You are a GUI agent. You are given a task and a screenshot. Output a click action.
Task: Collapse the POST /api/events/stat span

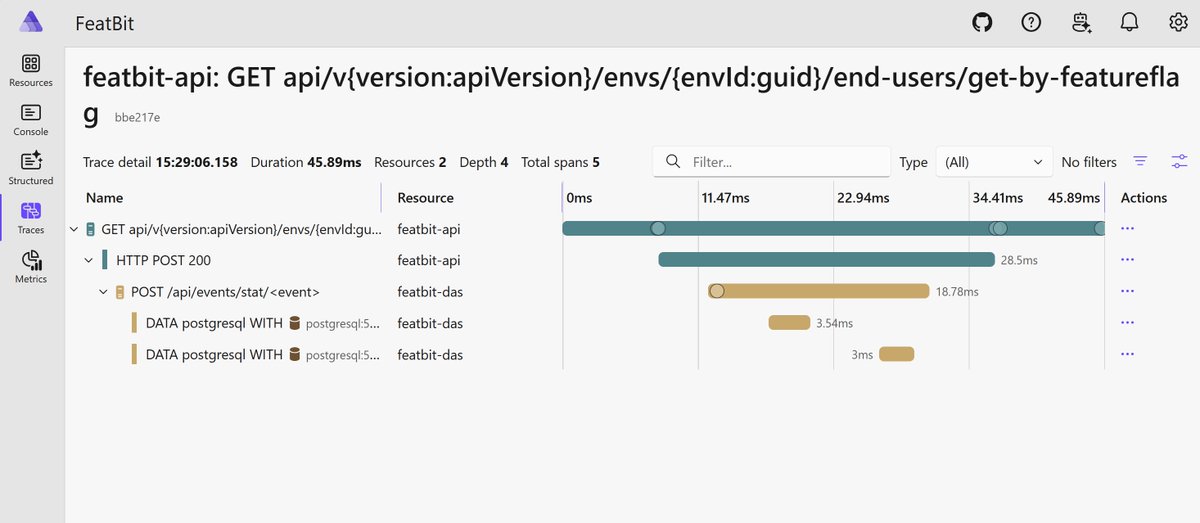pos(104,292)
